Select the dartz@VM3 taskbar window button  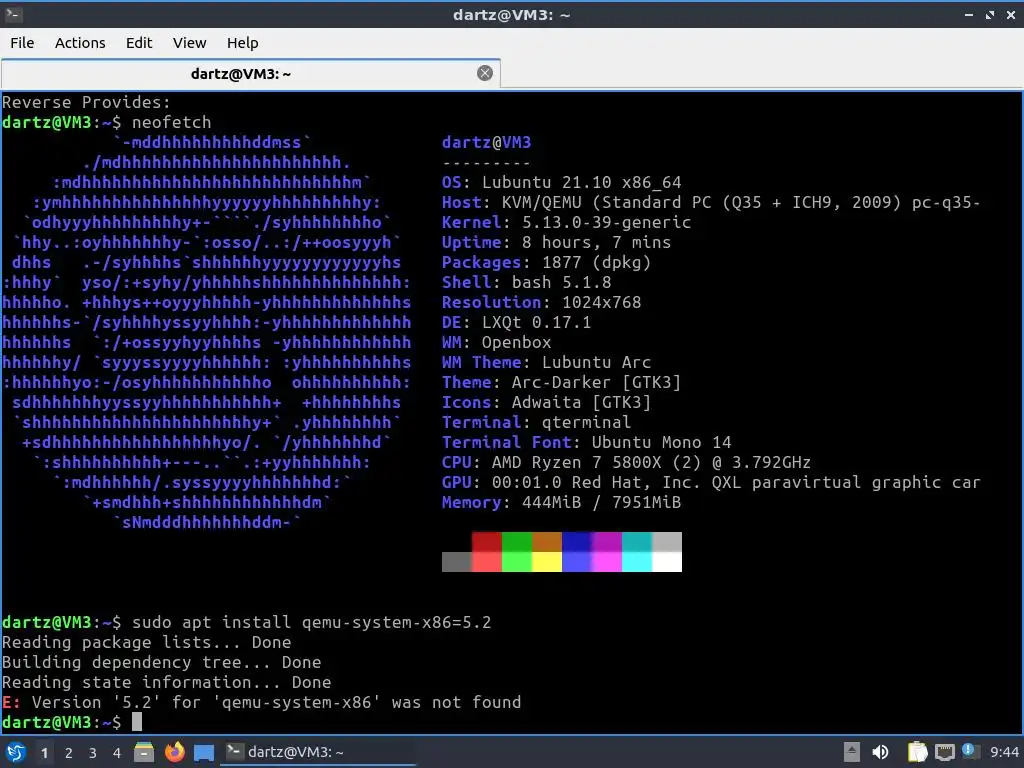(x=318, y=752)
